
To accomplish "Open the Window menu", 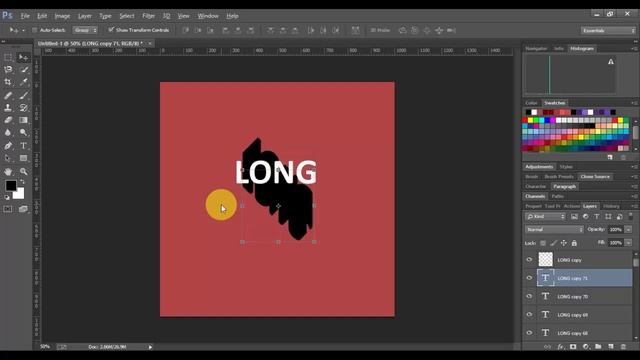I will coord(208,16).
